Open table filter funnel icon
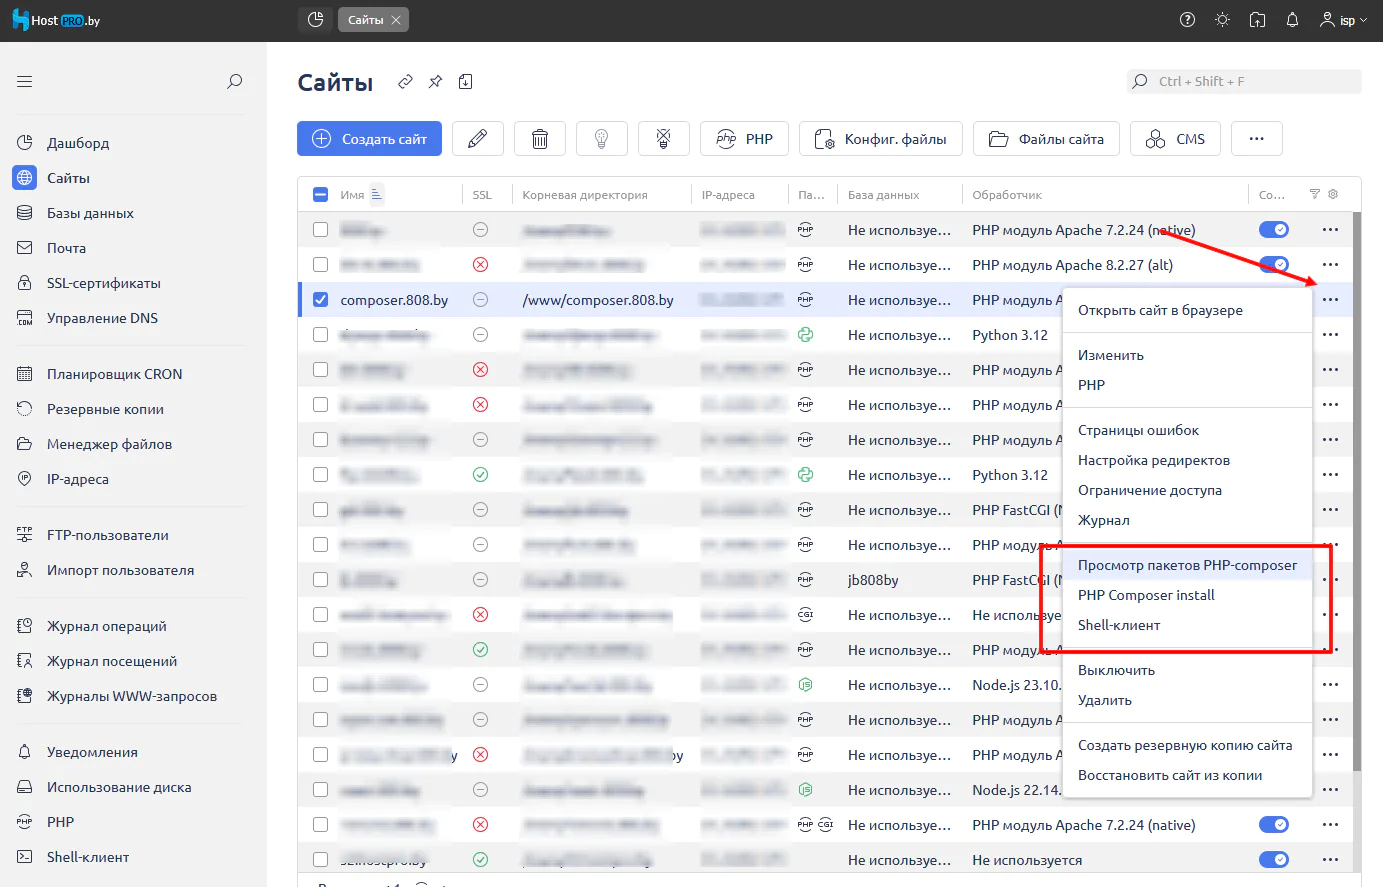This screenshot has width=1383, height=887. click(1315, 194)
